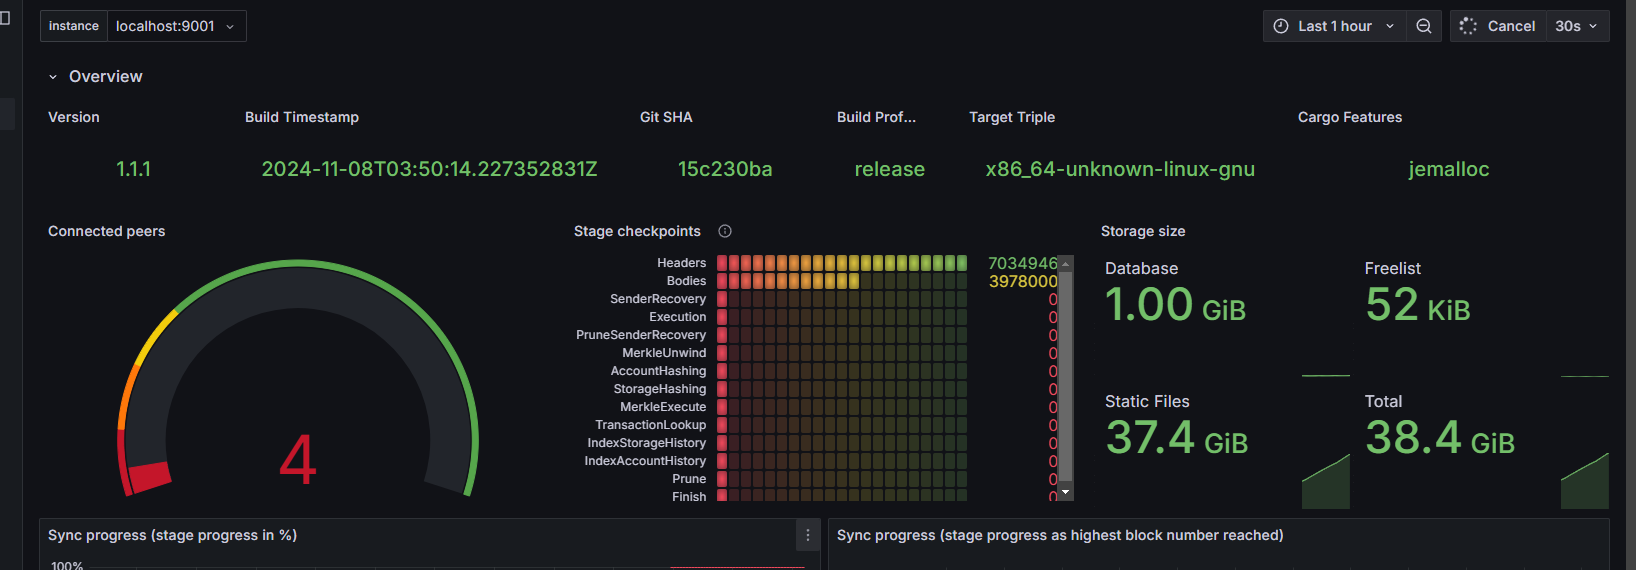
Task: Click the zoom out time range icon
Action: pos(1423,26)
